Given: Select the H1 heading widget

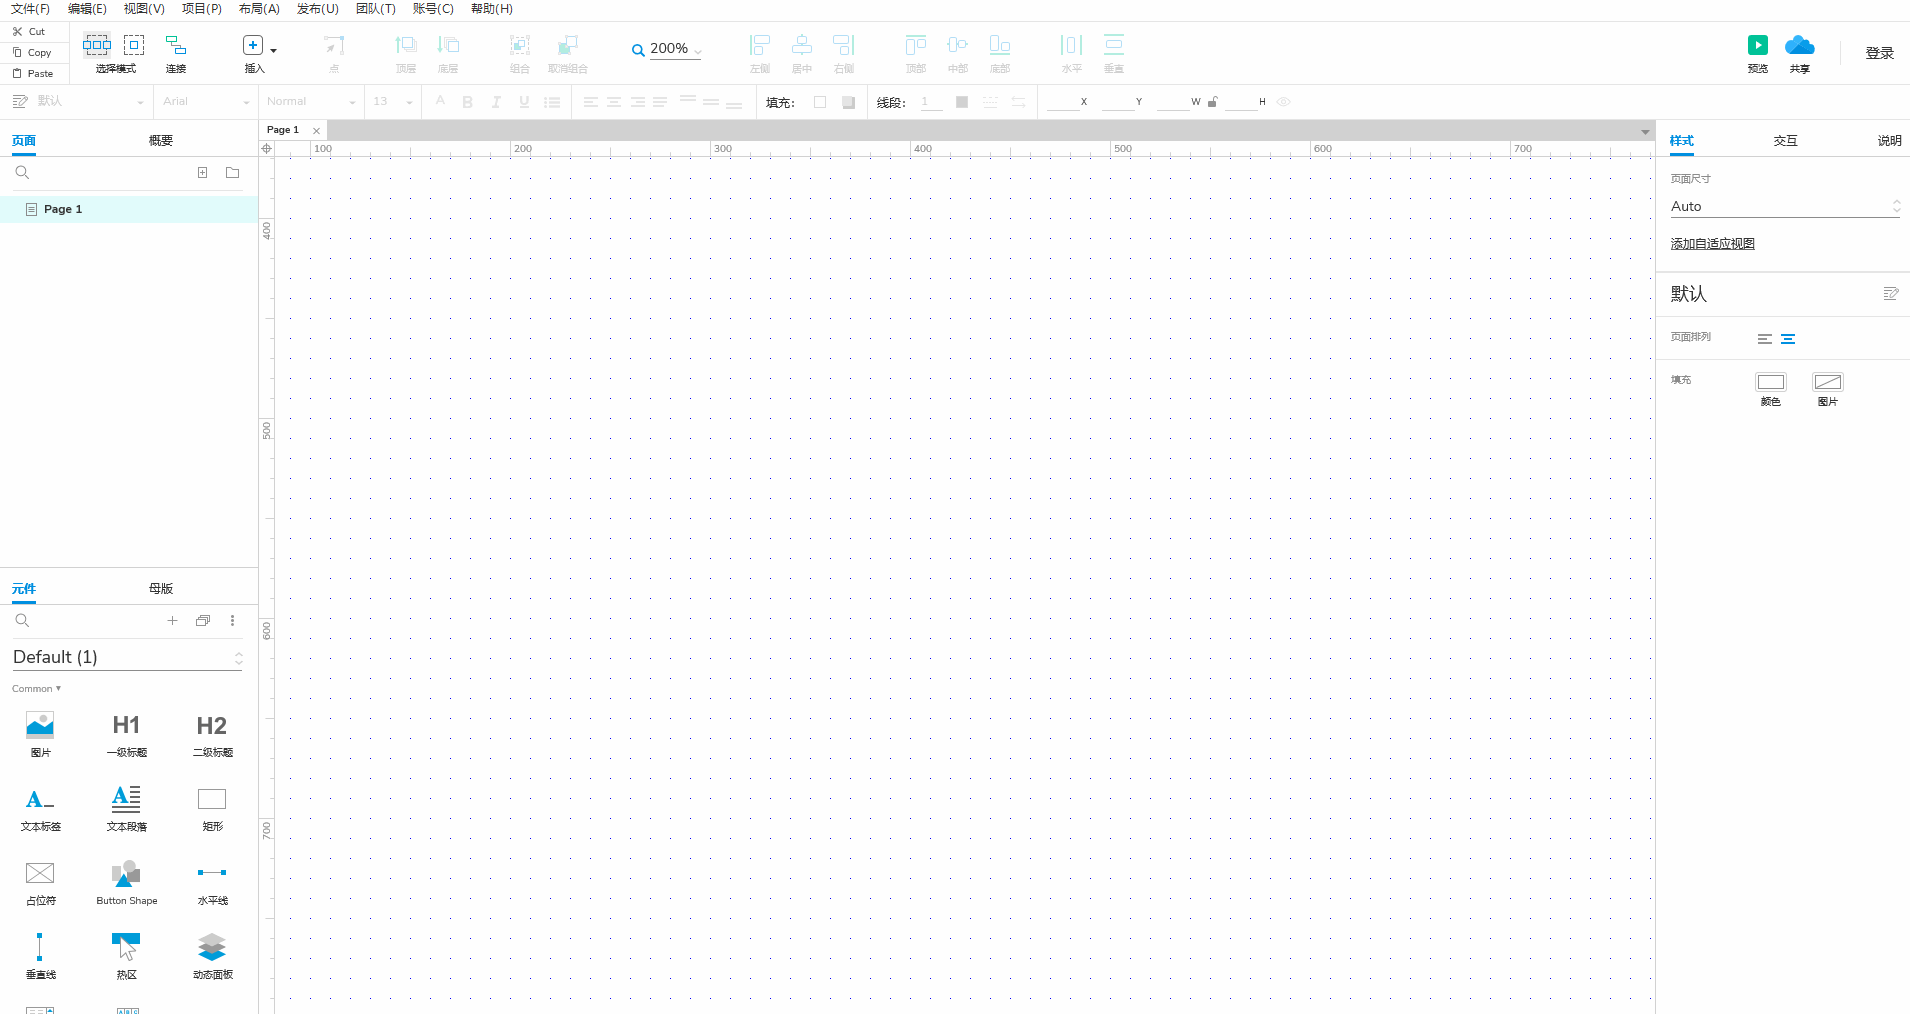Looking at the screenshot, I should click(126, 726).
